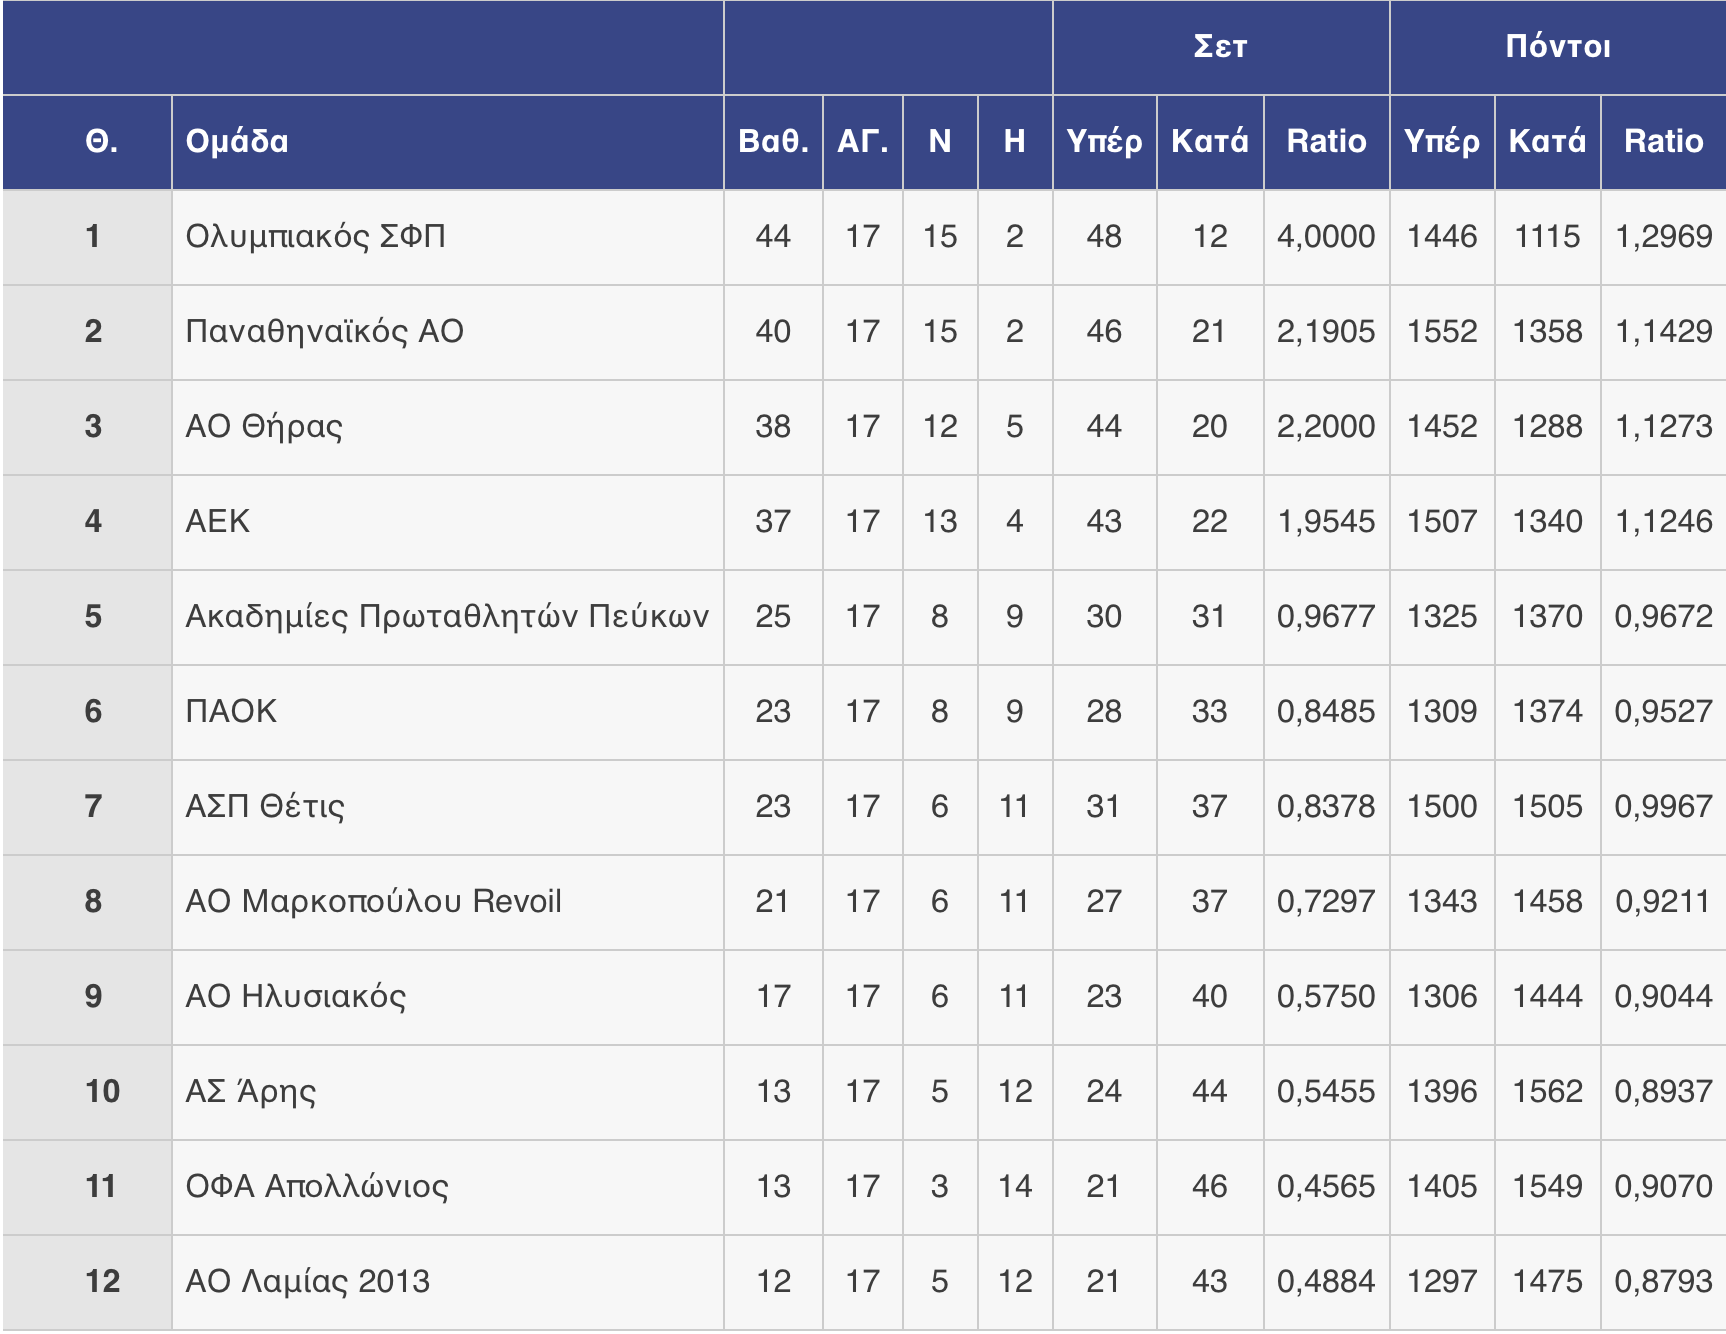Viewport: 1726px width, 1334px height.
Task: Select the Πόντοι group header
Action: click(x=1558, y=47)
